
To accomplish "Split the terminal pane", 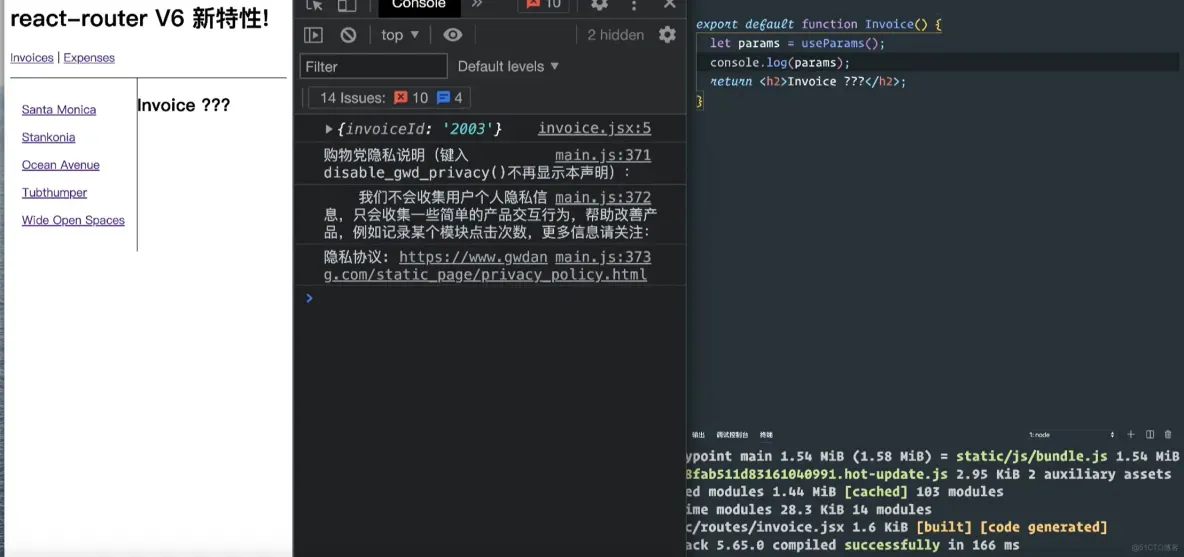I will 1149,435.
